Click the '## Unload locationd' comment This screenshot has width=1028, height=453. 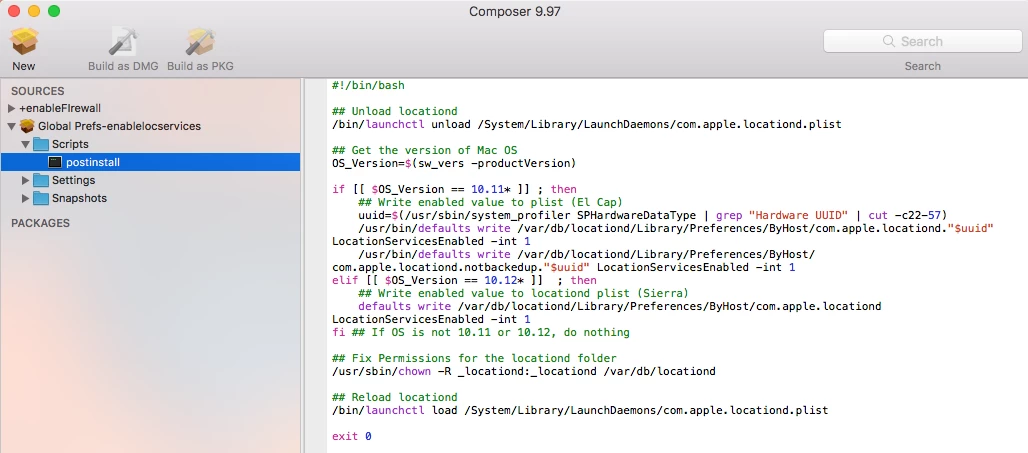click(x=395, y=111)
